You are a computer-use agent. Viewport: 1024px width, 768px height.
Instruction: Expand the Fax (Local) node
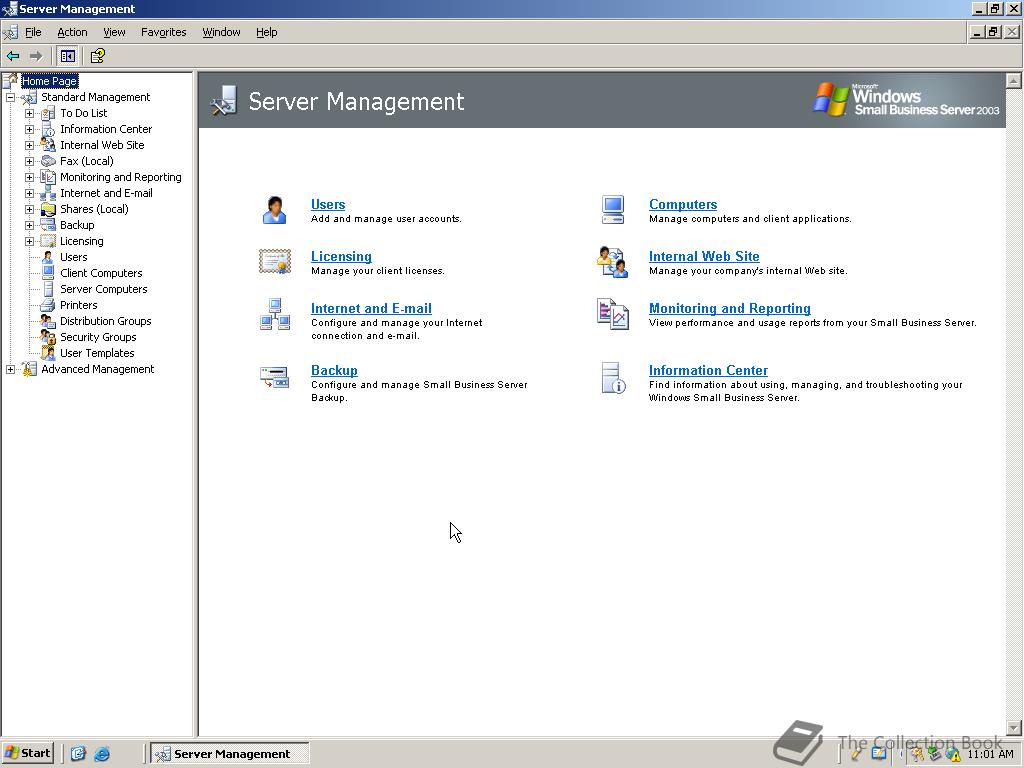29,161
